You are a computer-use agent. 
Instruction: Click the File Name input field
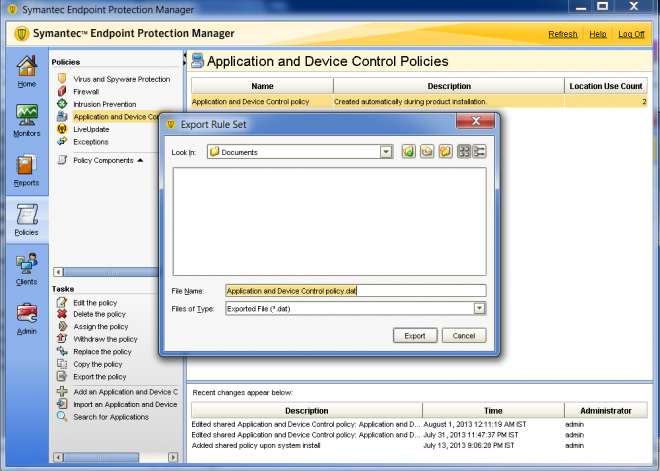click(x=356, y=290)
